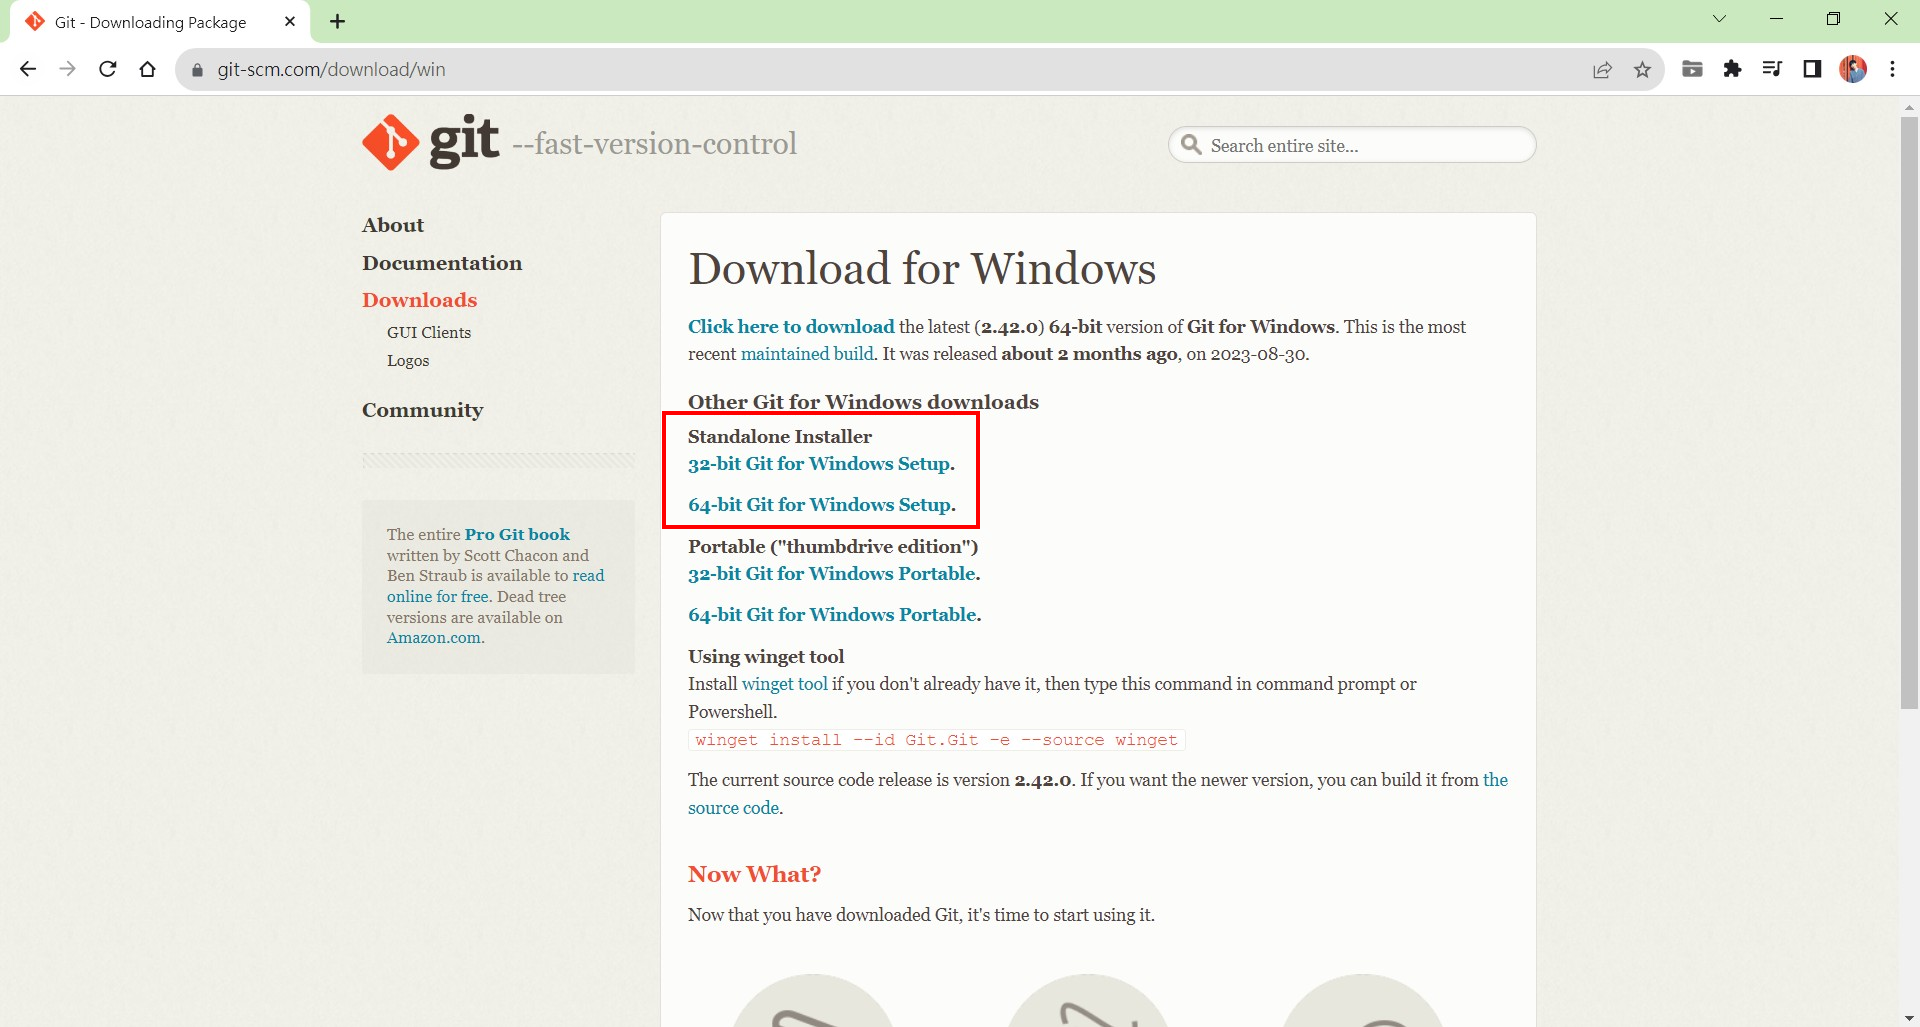This screenshot has height=1027, width=1920.
Task: Click the Git logo in header
Action: (430, 142)
